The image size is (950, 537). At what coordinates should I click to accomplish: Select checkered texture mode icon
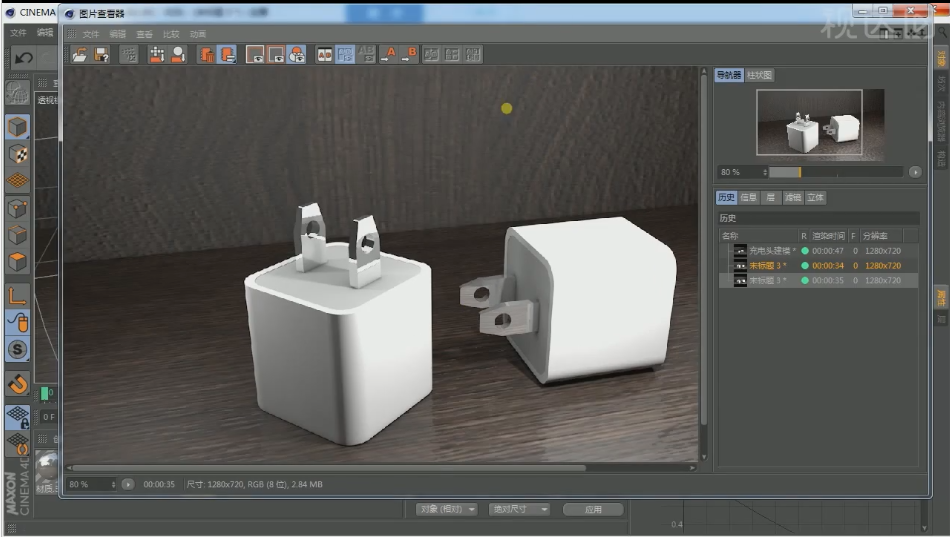click(x=18, y=154)
